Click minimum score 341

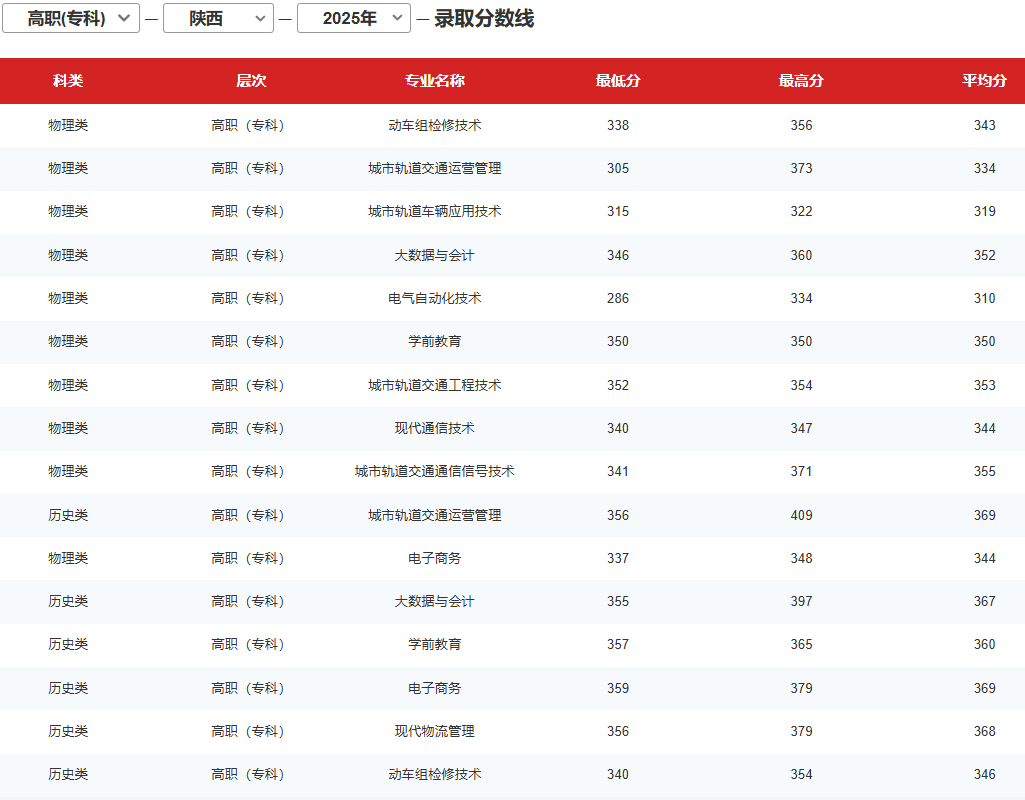(618, 472)
